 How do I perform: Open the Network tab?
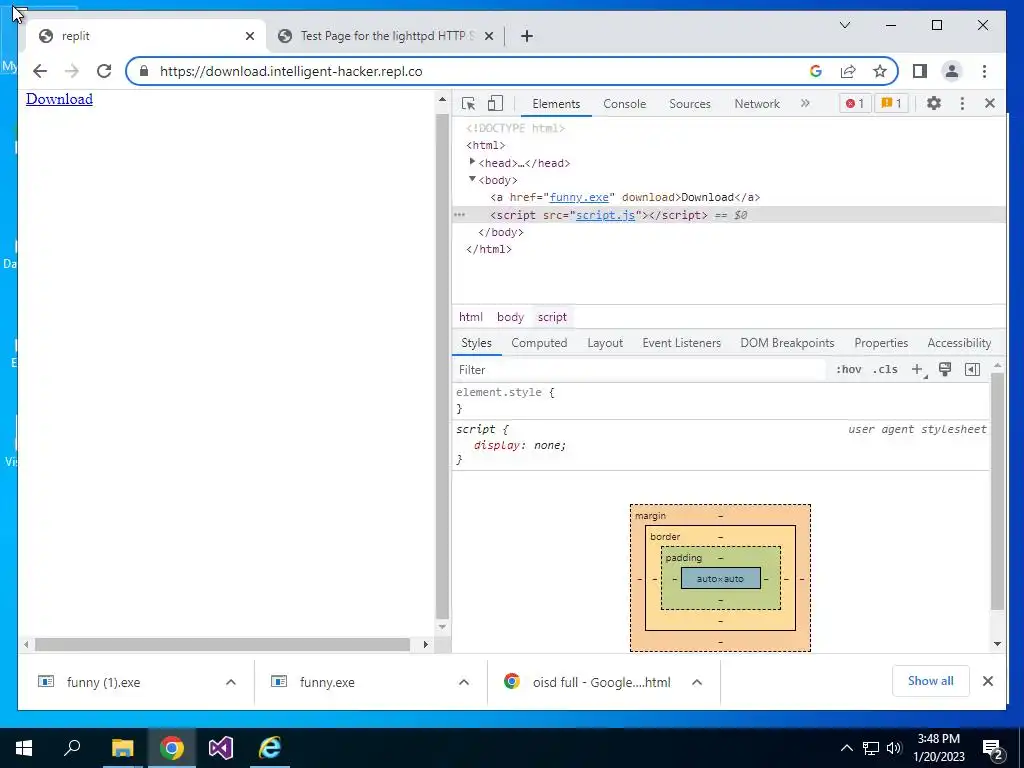tap(757, 104)
